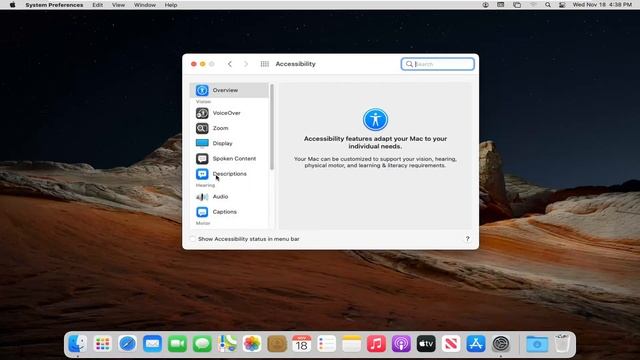Go back to the previous preference pane
This screenshot has width=640, height=360.
[x=230, y=64]
